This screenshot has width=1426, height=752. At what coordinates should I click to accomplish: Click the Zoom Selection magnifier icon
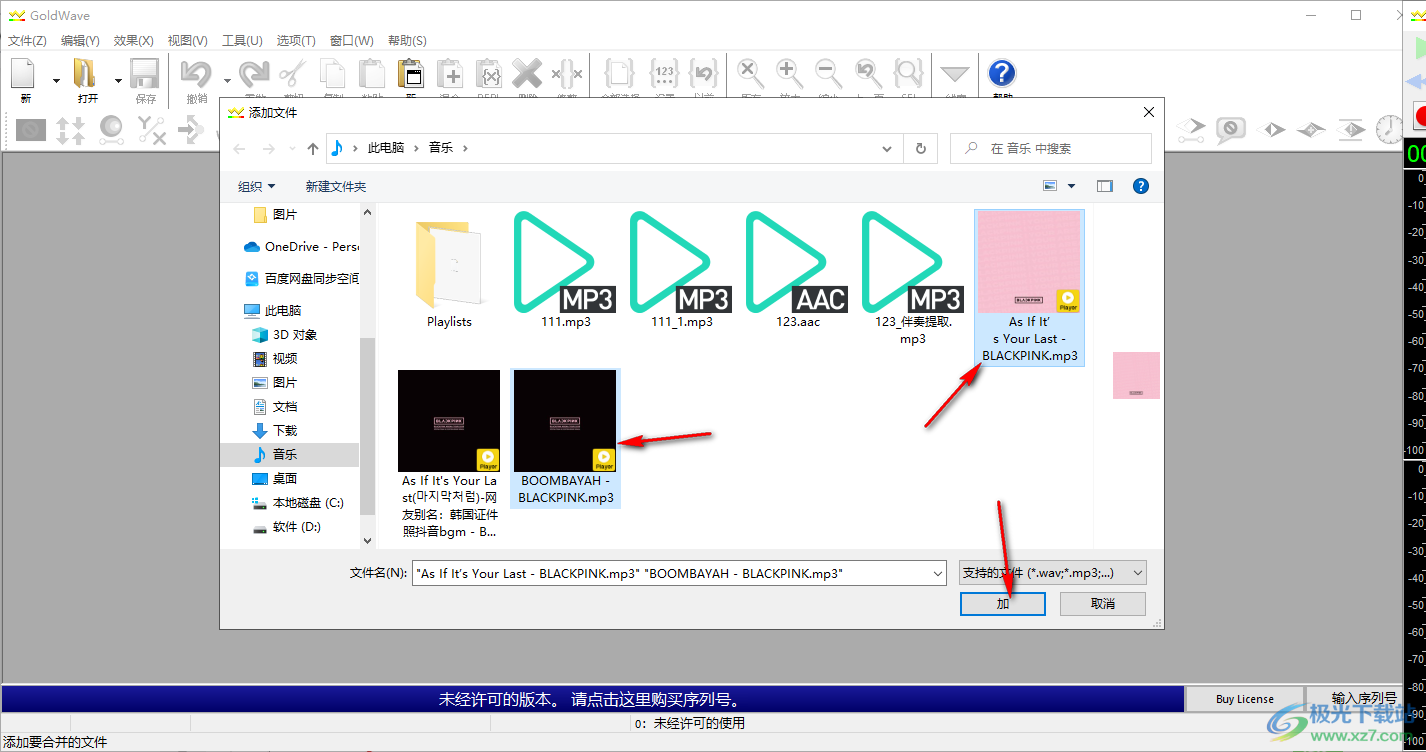coord(908,74)
